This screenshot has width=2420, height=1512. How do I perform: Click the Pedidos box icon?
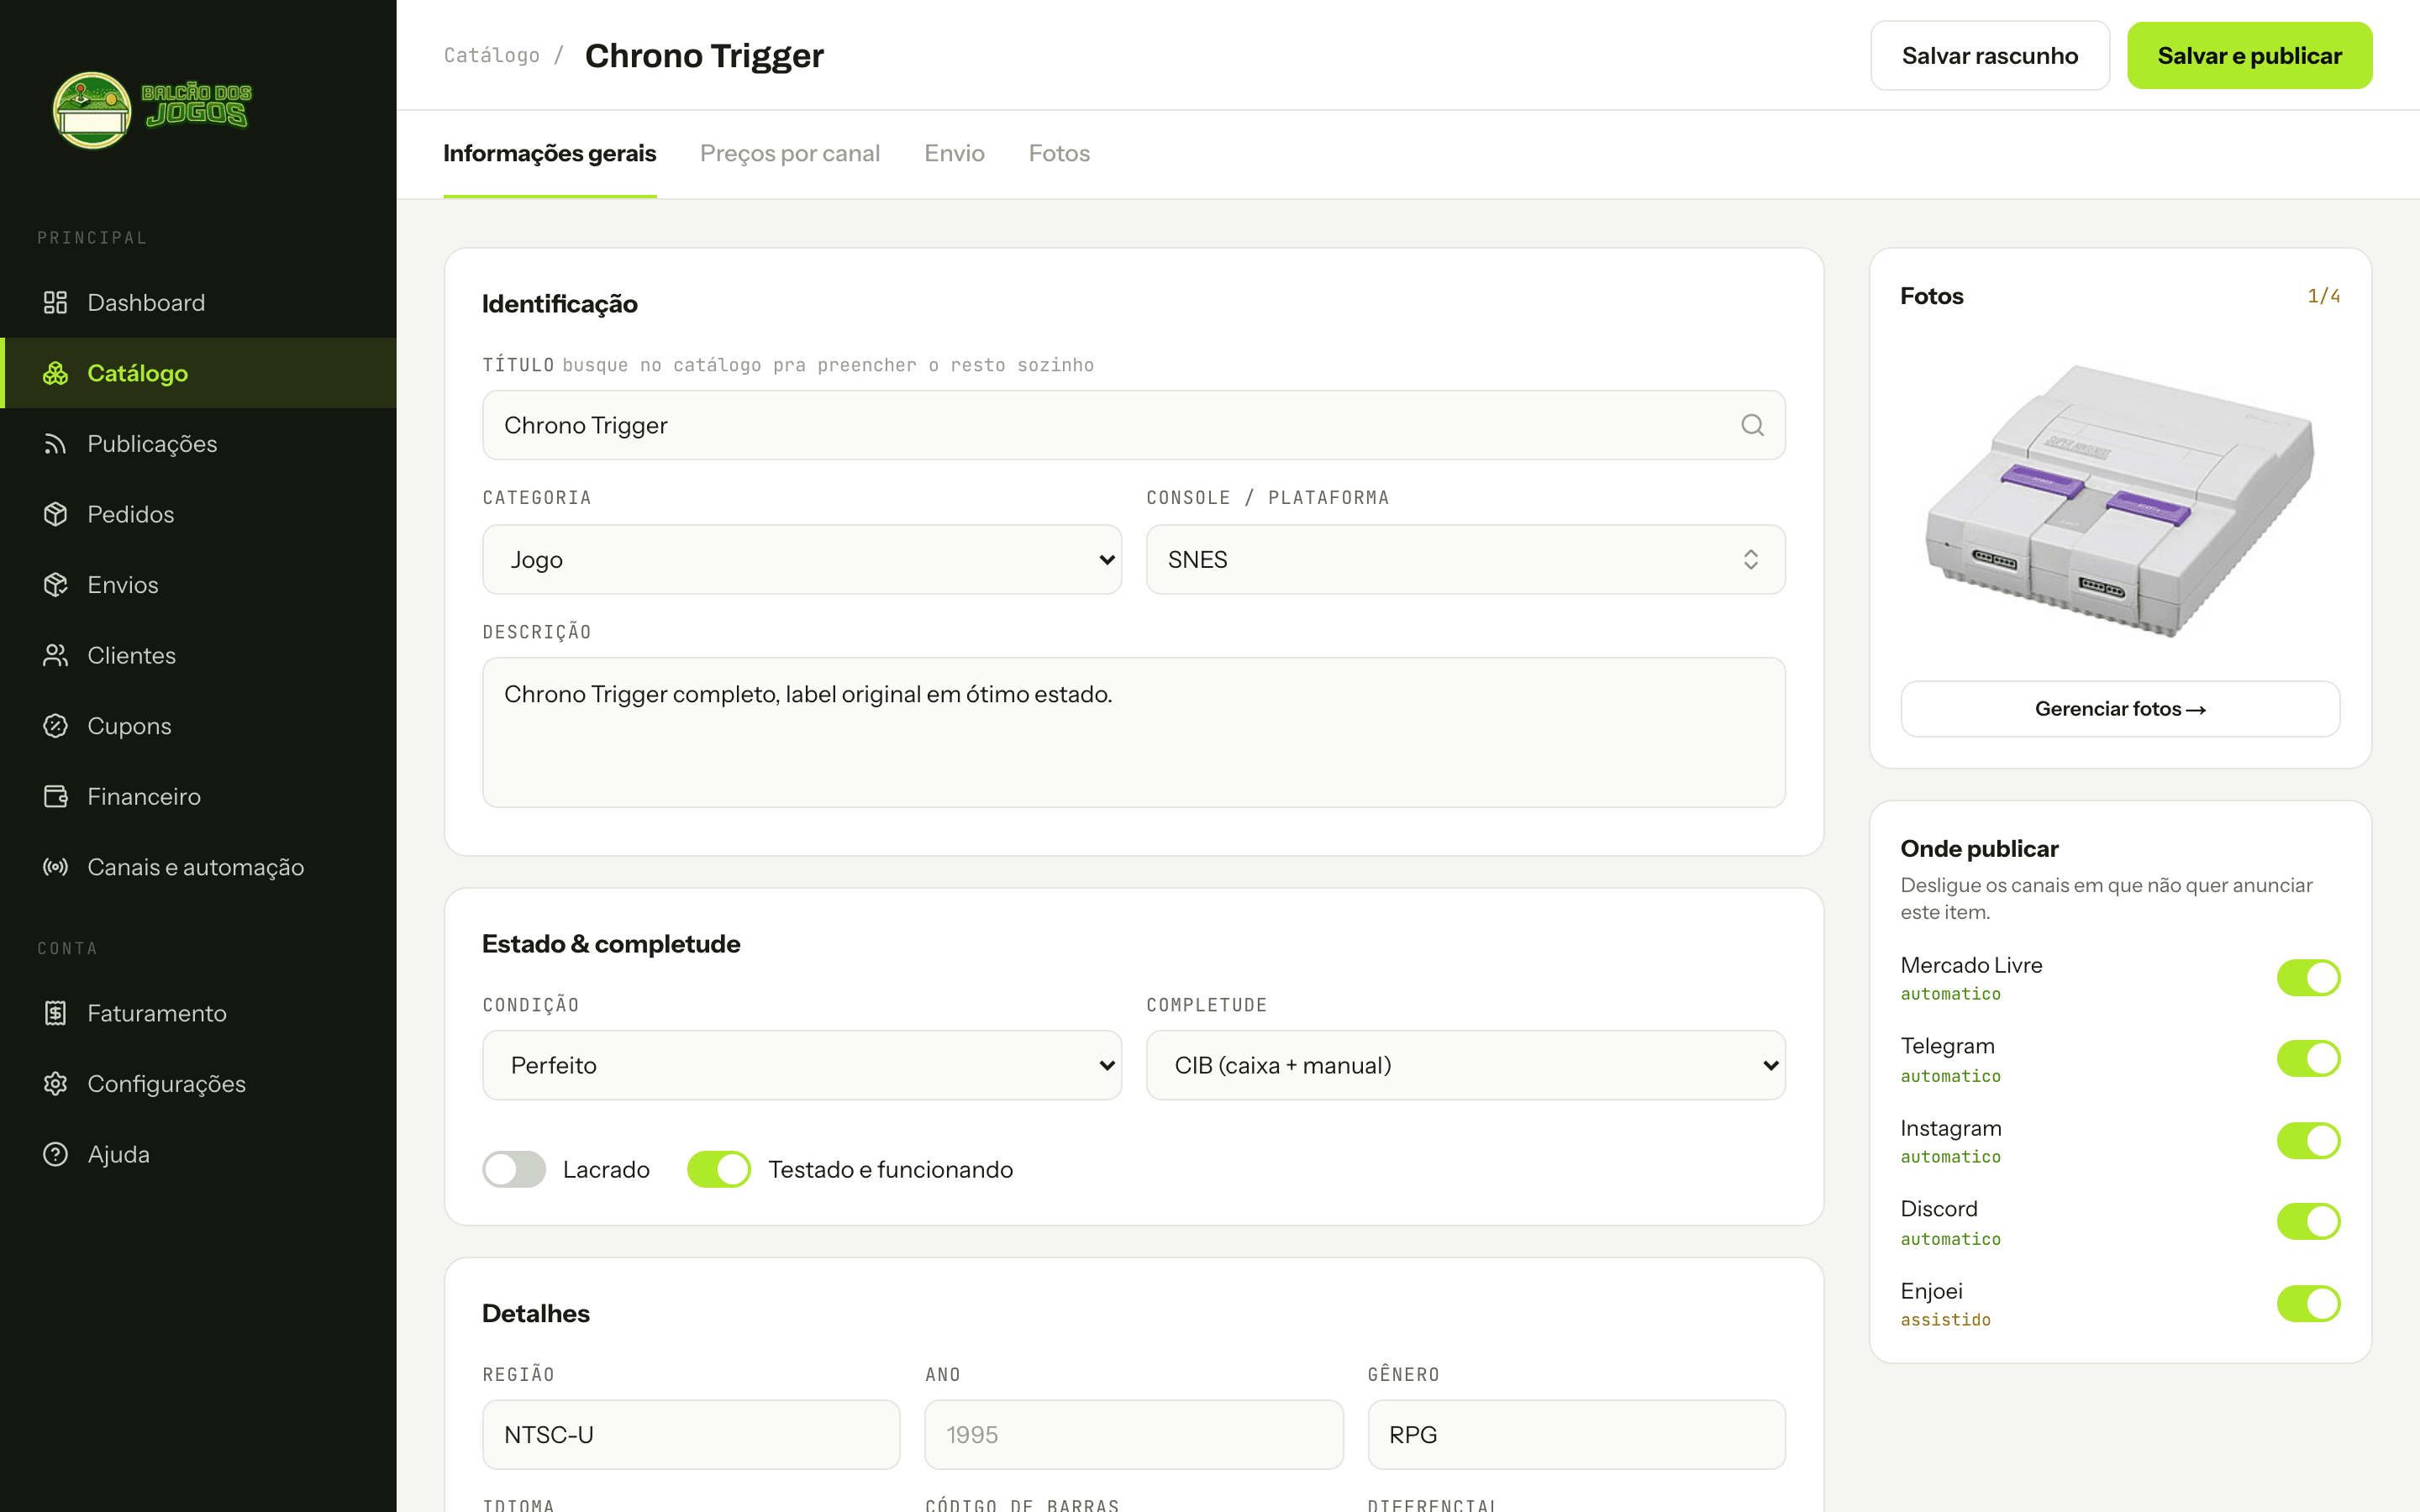55,514
